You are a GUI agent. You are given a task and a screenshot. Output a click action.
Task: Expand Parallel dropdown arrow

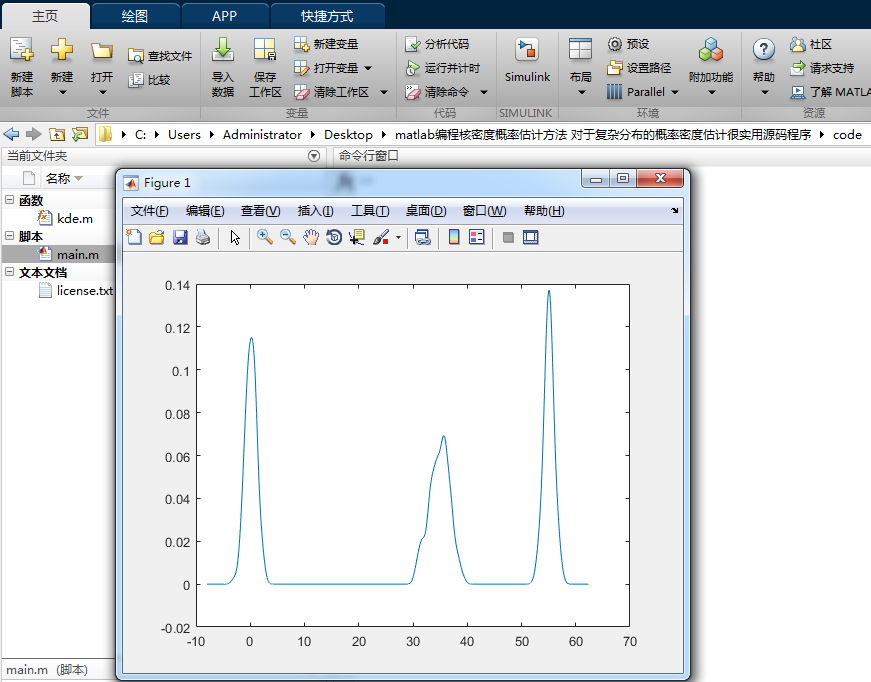tap(675, 92)
